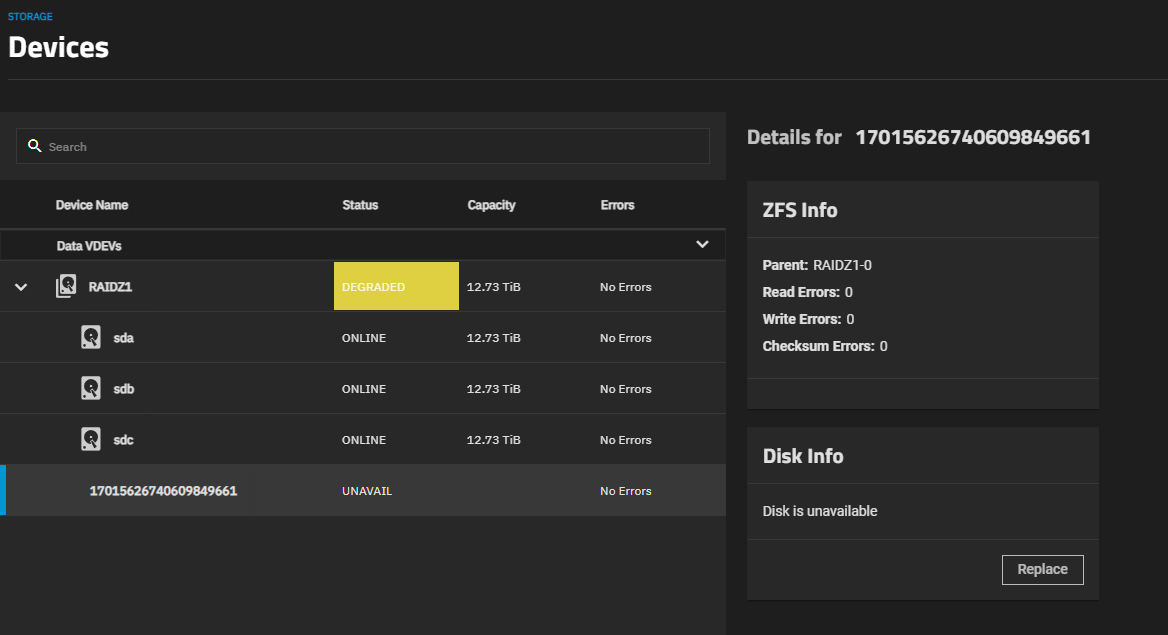
Task: Select the unavailable device 17015626740609849661 row
Action: click(x=363, y=490)
